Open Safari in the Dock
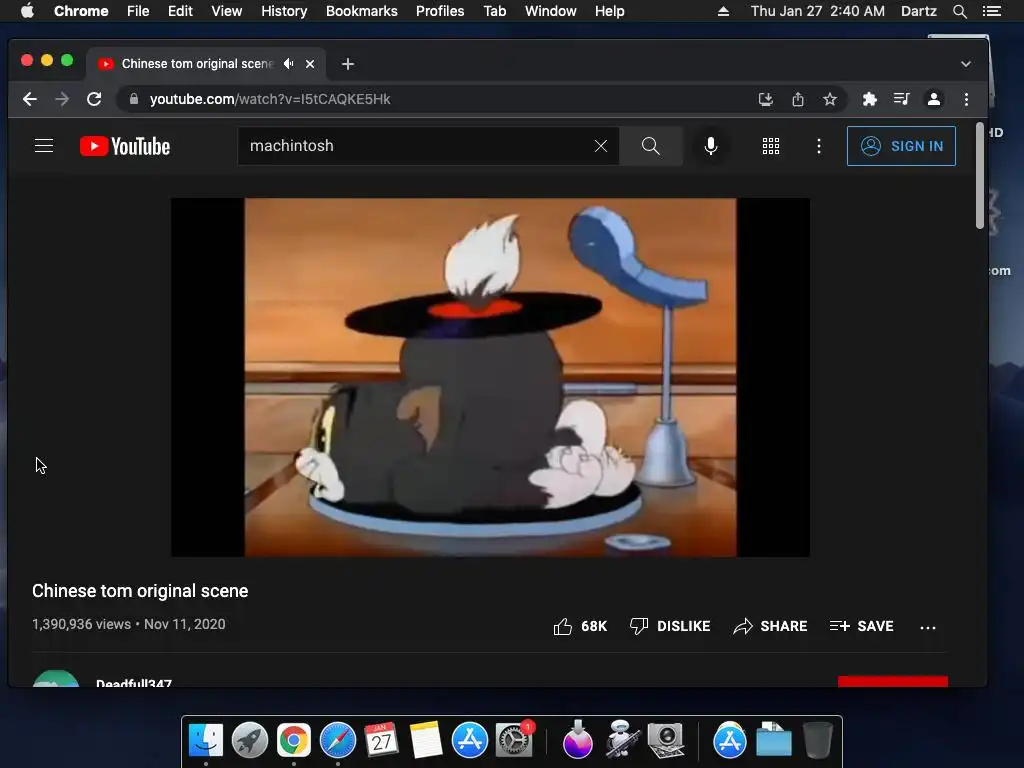Viewport: 1024px width, 768px height. [x=338, y=741]
